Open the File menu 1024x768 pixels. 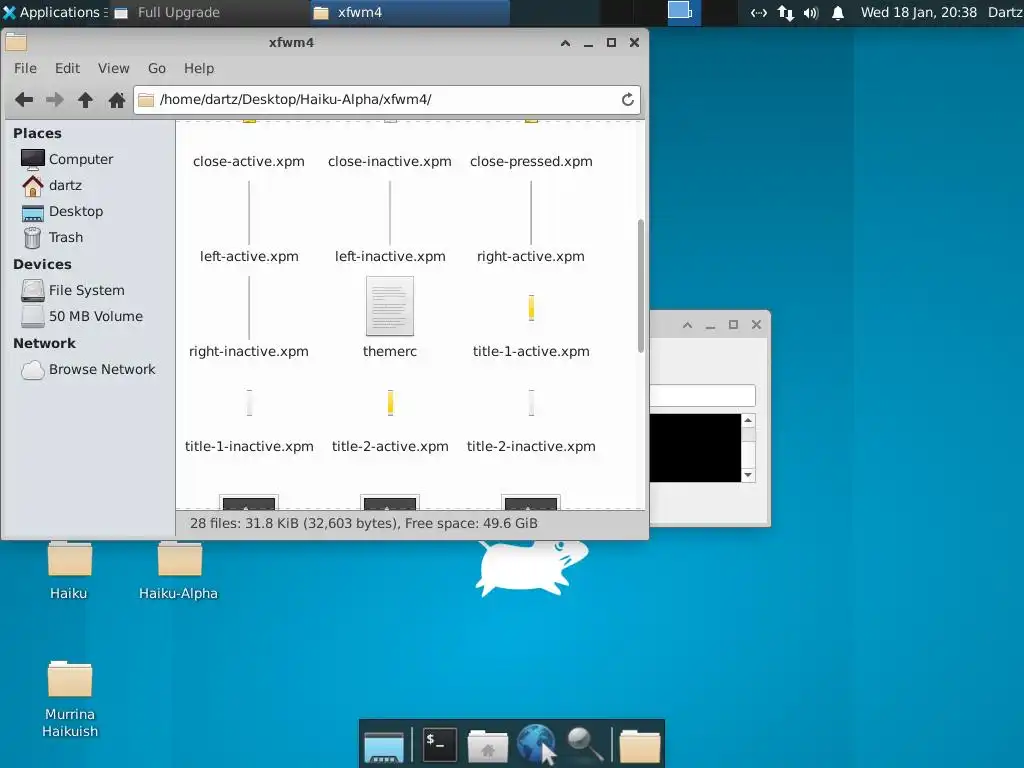tap(25, 68)
